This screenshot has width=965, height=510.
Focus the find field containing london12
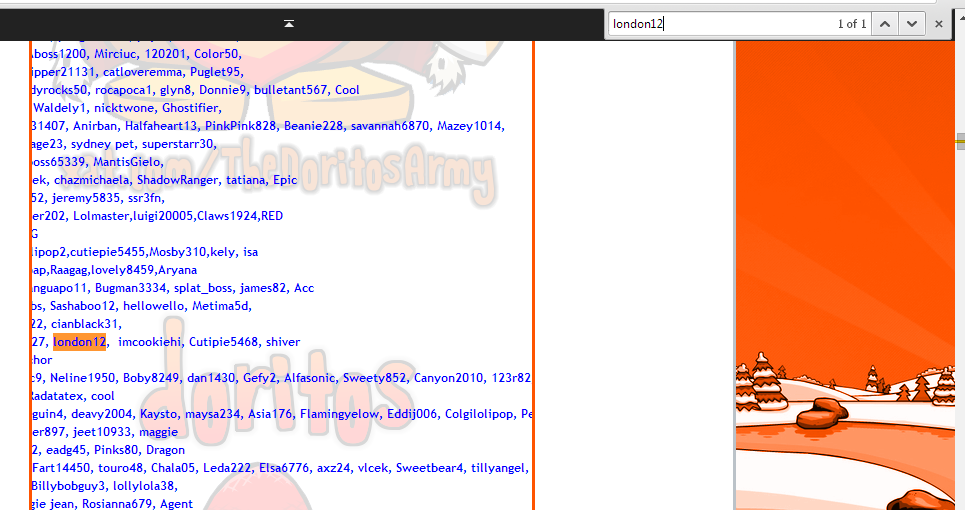(720, 23)
